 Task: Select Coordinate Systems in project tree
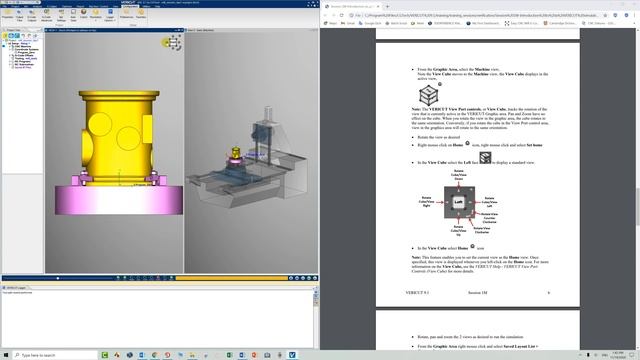(x=26, y=49)
